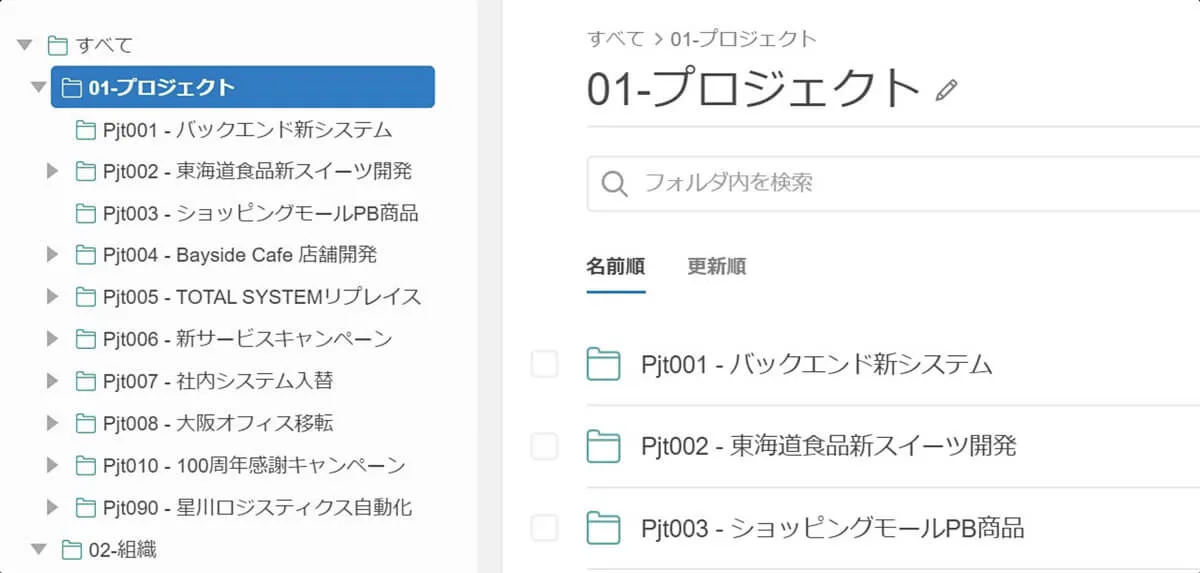Check the checkbox for Pjt003 - ショッピングモールPB商品
1200x573 pixels.
point(544,527)
